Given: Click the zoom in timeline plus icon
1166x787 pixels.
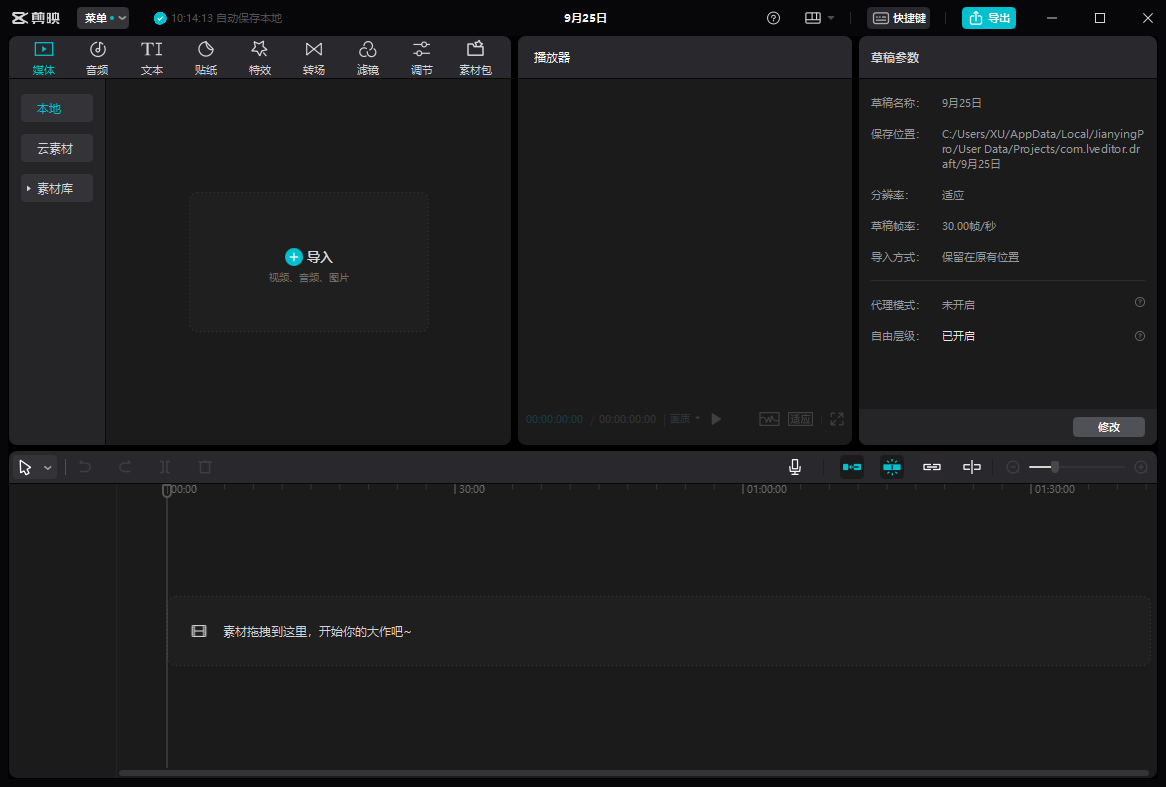Looking at the screenshot, I should (1141, 467).
